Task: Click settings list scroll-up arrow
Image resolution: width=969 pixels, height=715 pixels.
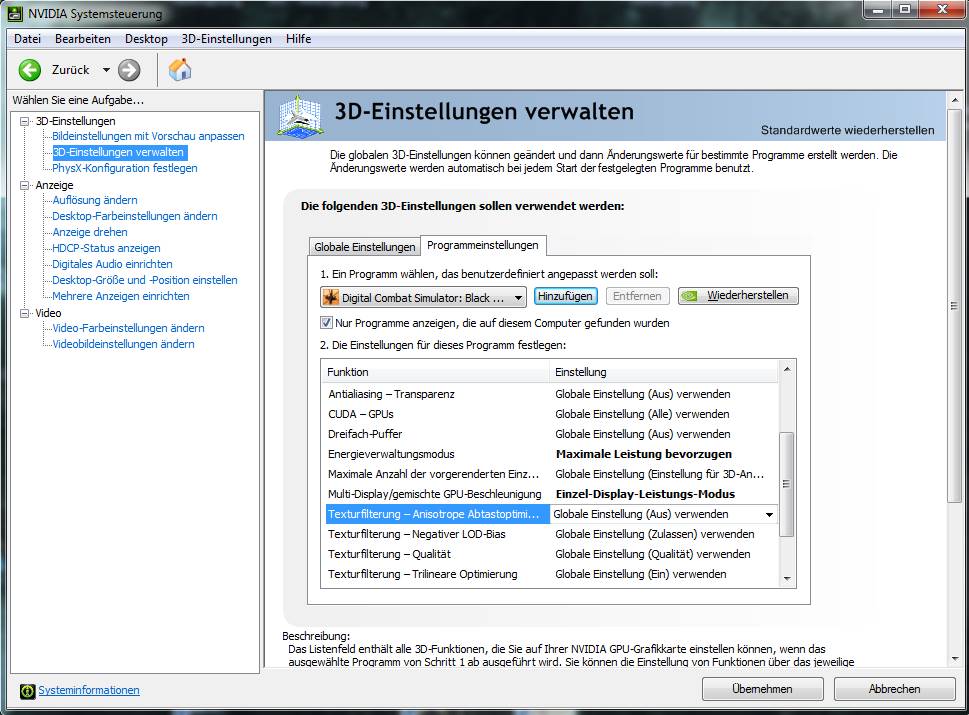Action: 787,369
